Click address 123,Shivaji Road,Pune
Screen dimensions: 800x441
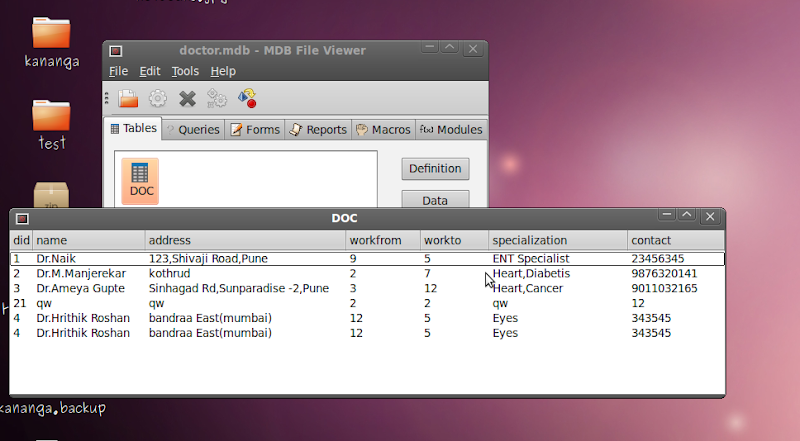tap(208, 259)
